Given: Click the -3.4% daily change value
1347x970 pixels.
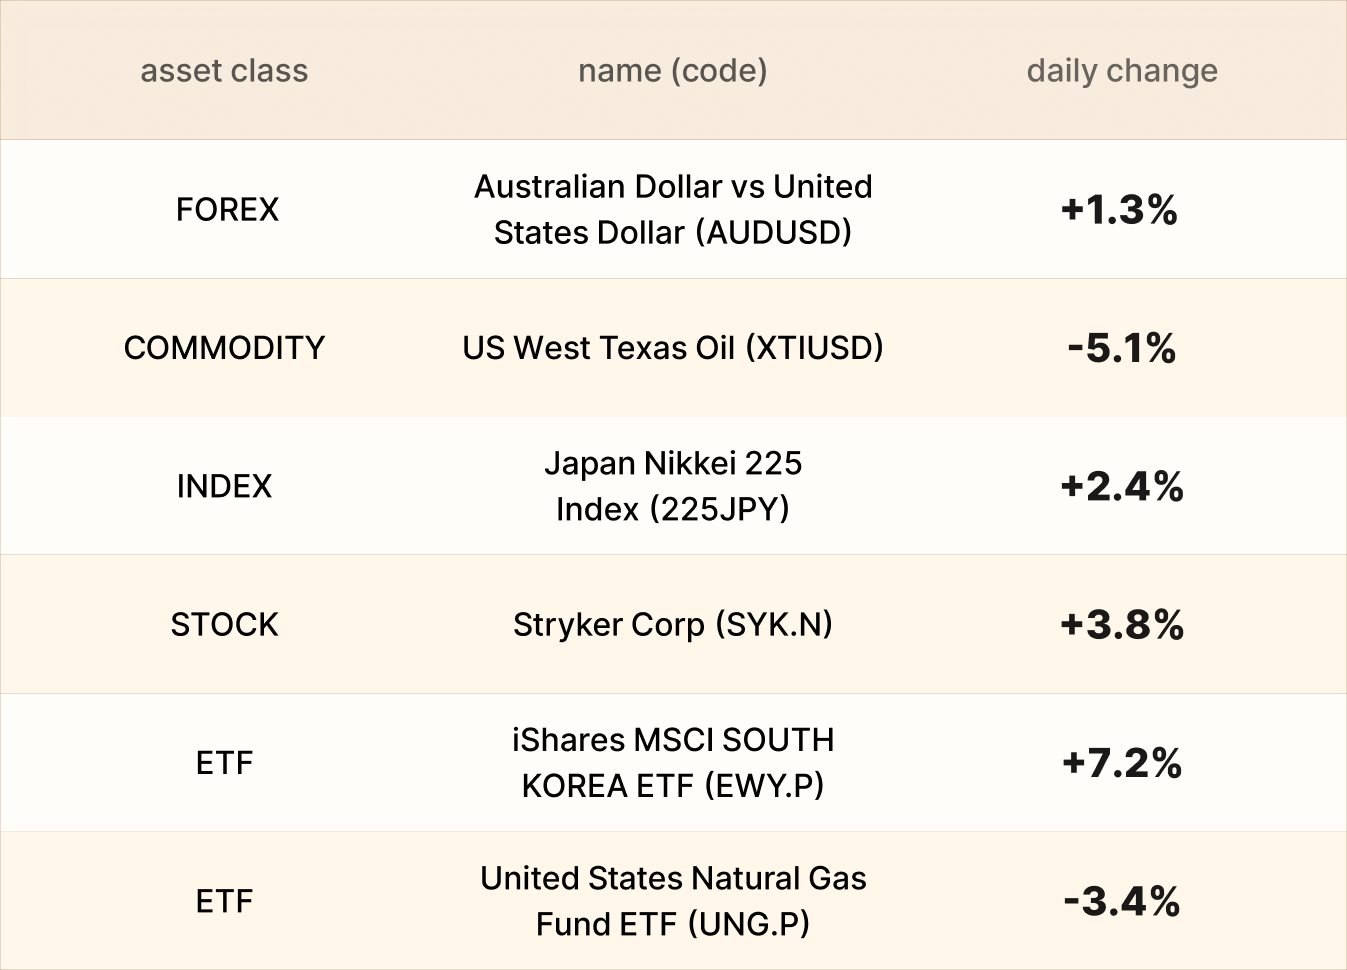Looking at the screenshot, I should click(1121, 901).
